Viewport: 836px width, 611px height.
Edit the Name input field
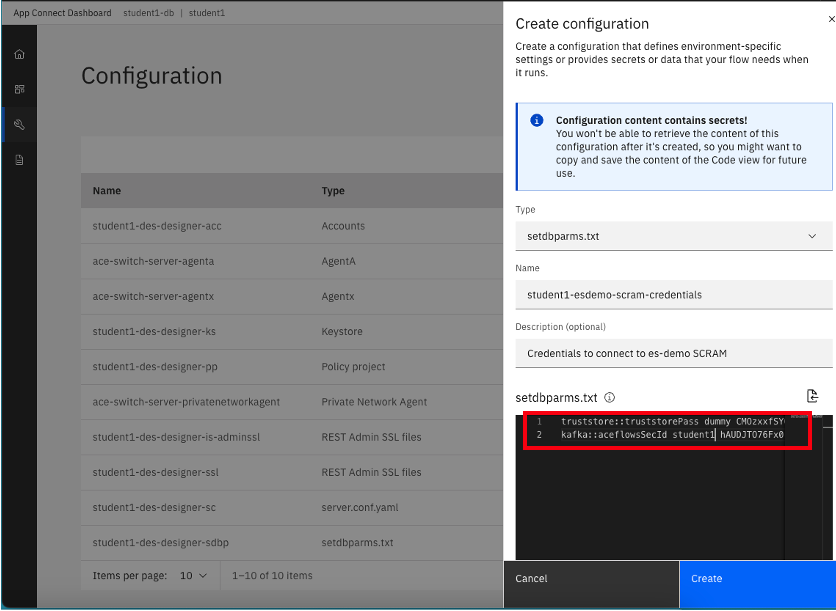[674, 295]
